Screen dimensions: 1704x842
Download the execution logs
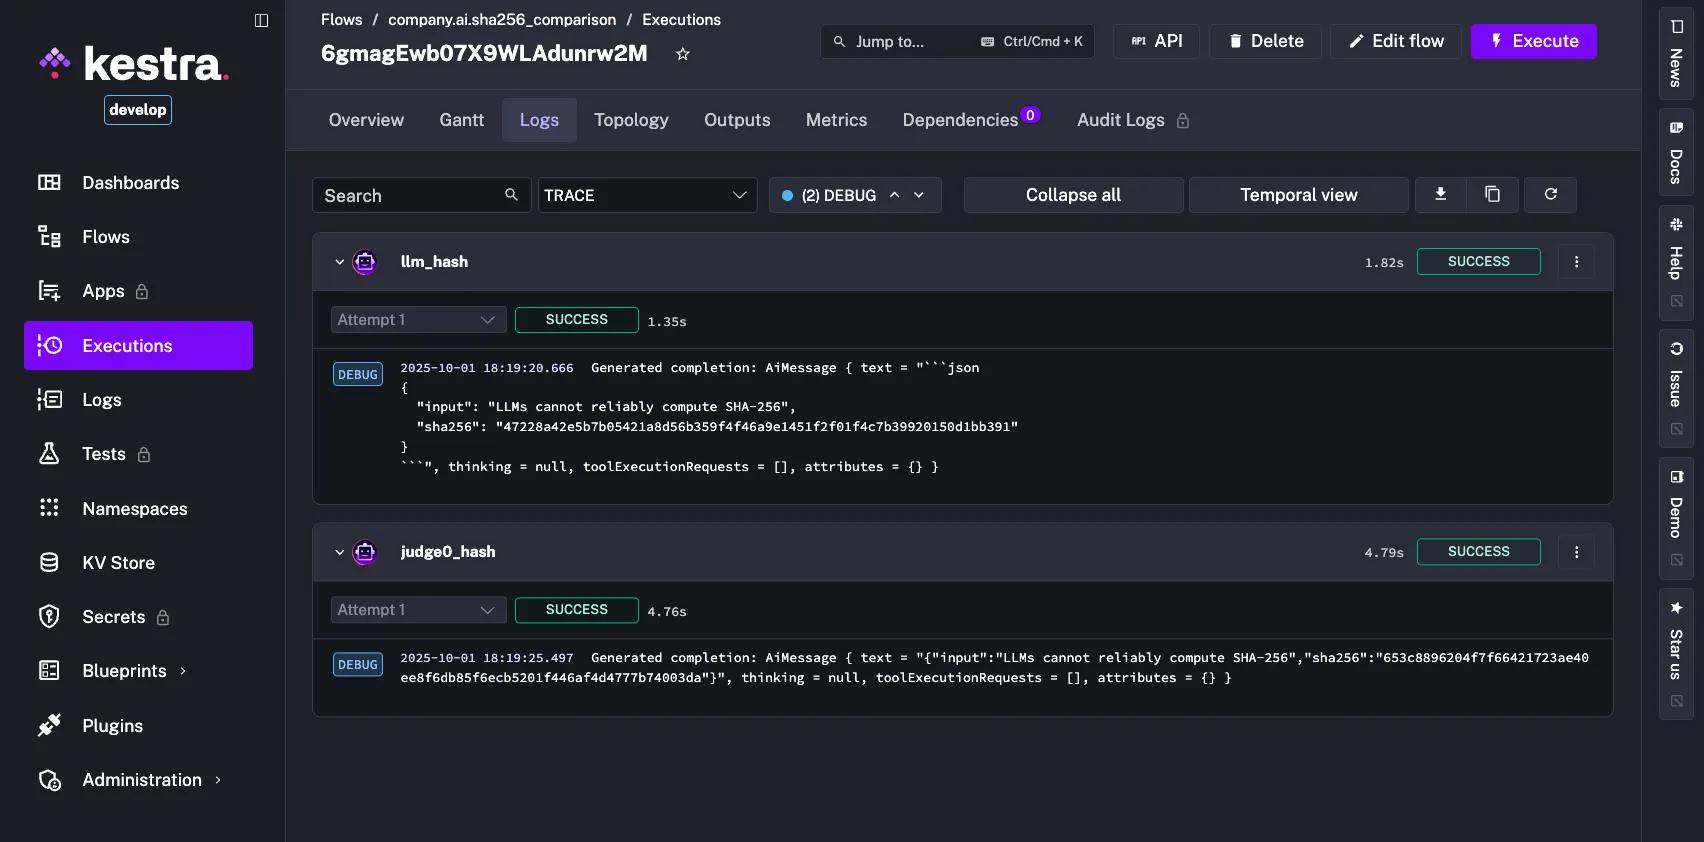(1440, 195)
